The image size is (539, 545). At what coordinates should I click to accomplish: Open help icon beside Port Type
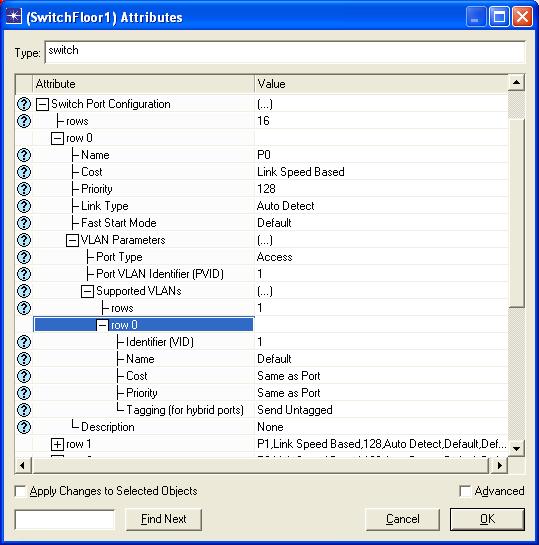tap(24, 257)
